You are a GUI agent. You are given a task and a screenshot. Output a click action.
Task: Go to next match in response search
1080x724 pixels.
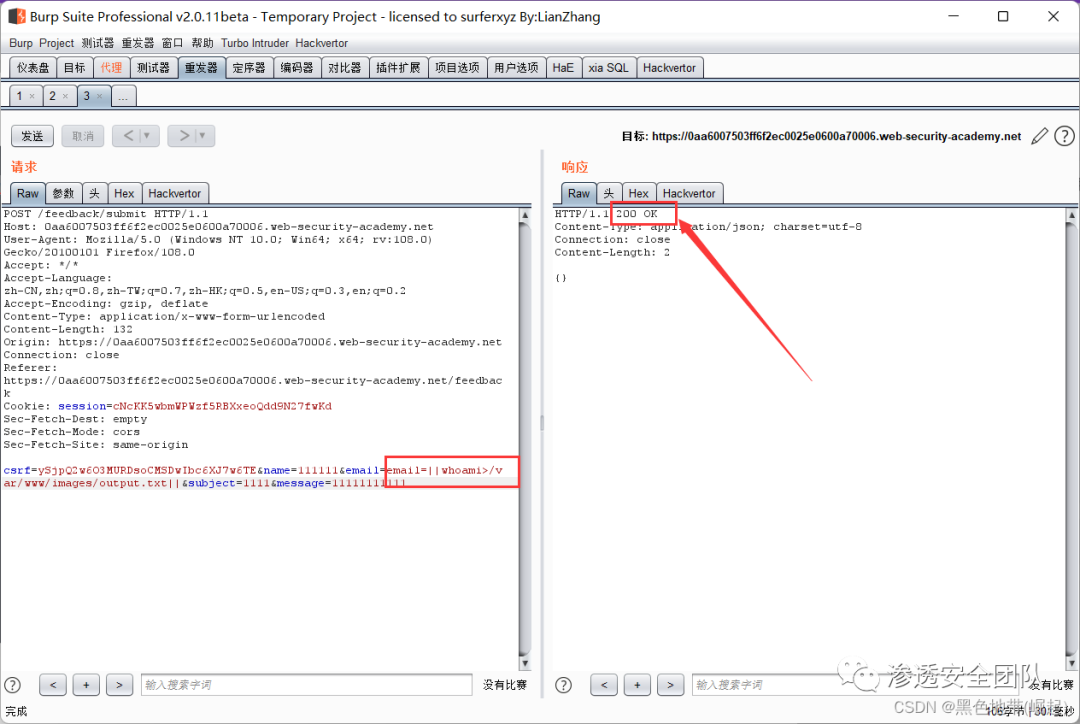670,685
